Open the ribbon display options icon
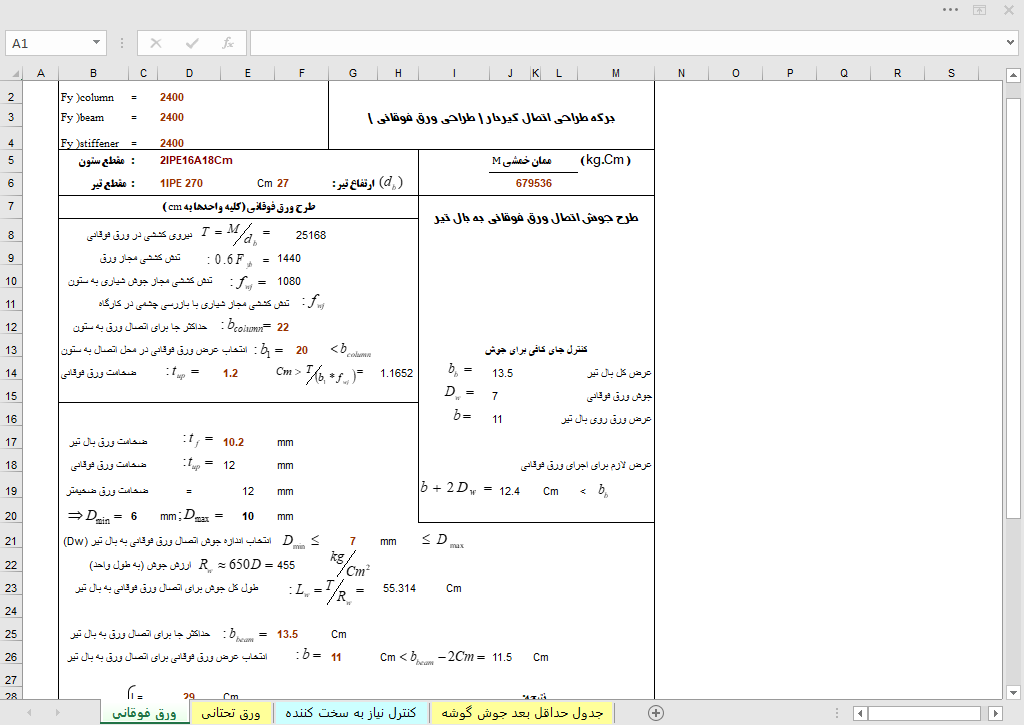Screen dimensions: 1024x725 coord(980,10)
